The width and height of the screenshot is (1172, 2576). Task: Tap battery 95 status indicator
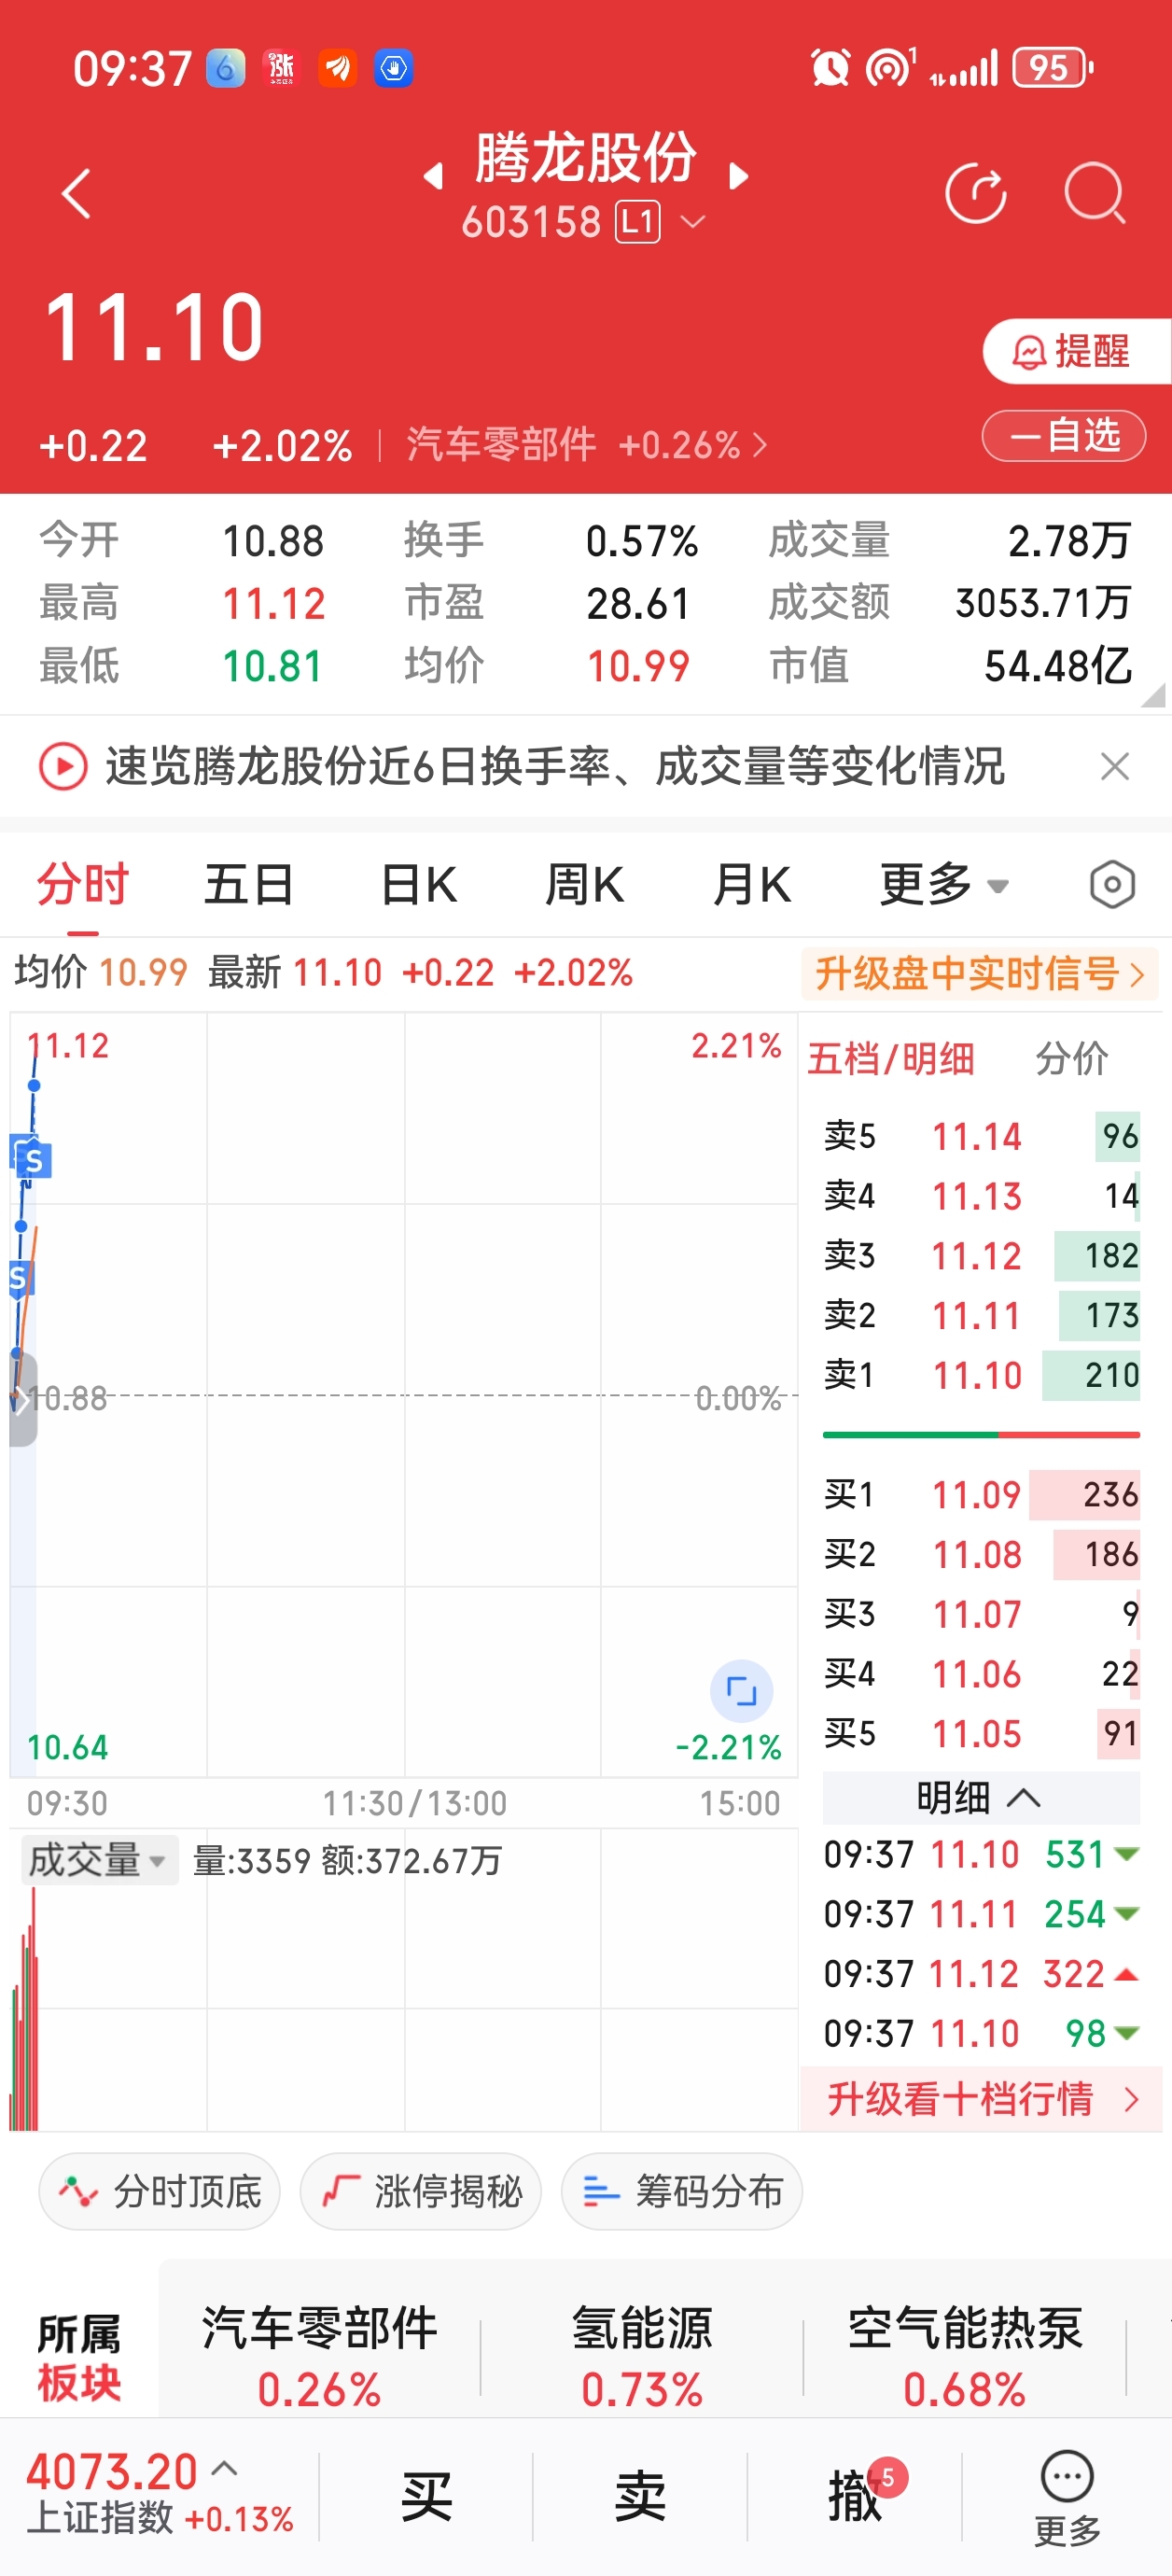click(x=1052, y=68)
